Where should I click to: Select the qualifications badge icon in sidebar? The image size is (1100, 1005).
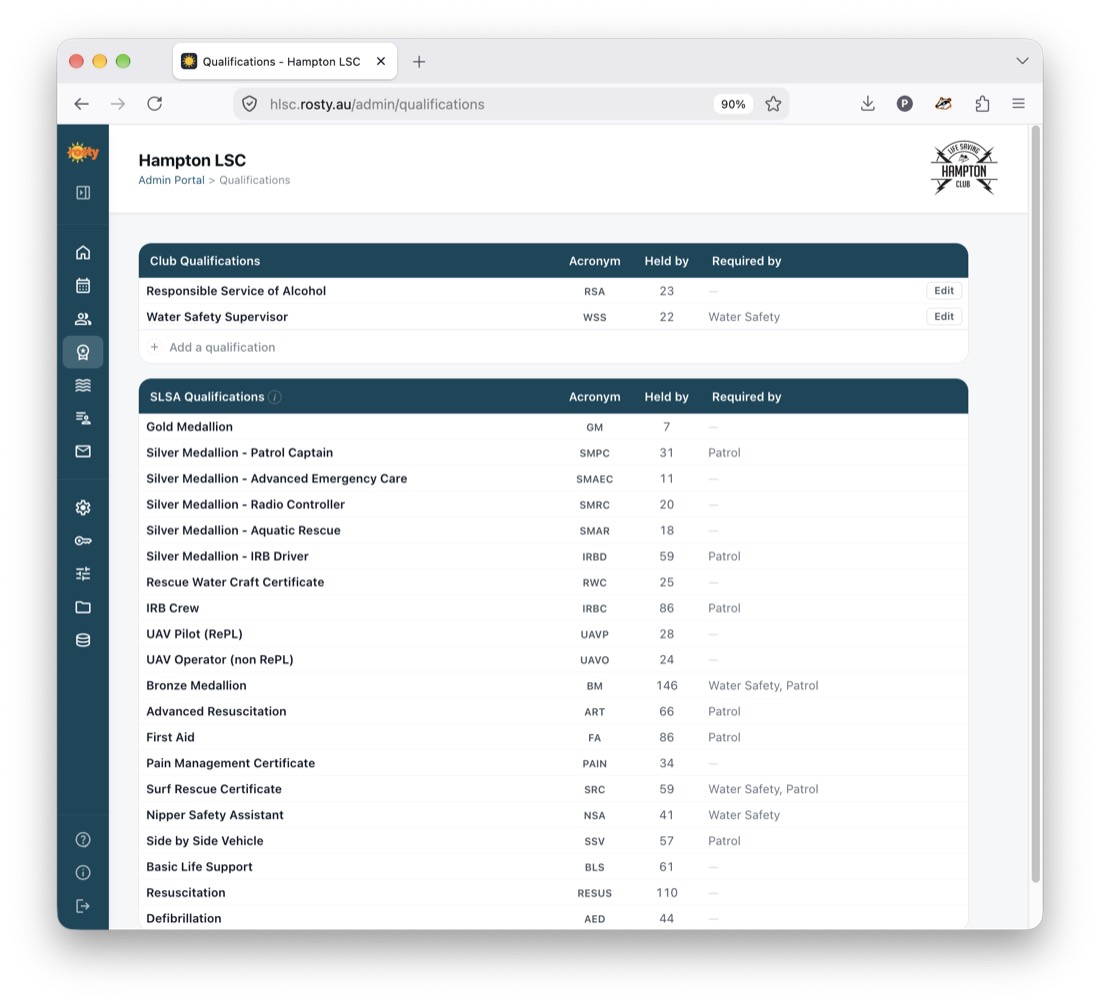[x=83, y=352]
